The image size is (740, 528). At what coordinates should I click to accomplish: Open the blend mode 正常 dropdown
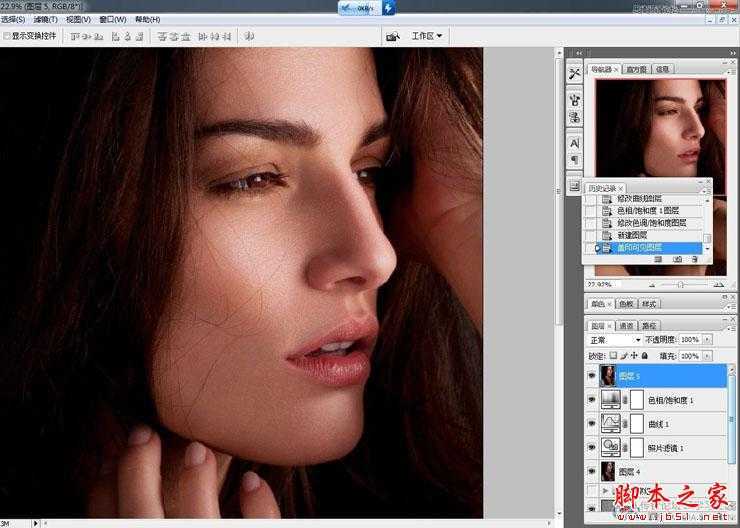pos(615,340)
